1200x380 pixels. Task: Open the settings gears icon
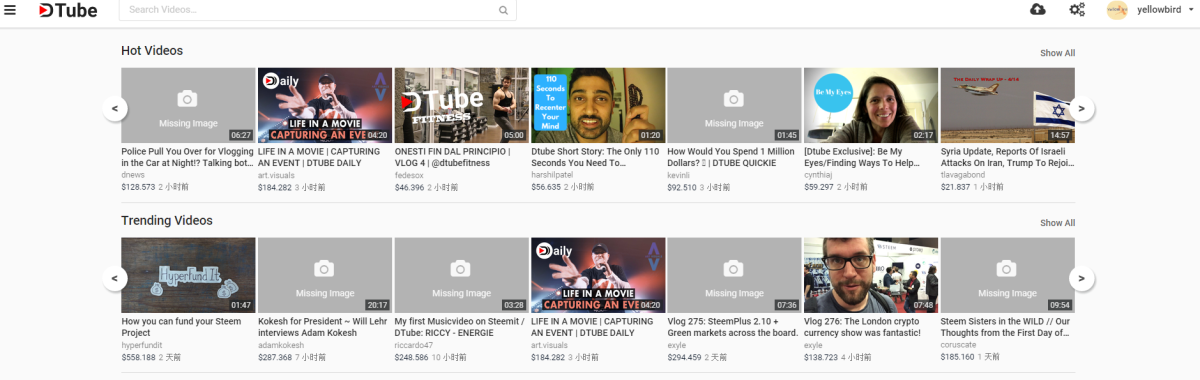point(1077,10)
